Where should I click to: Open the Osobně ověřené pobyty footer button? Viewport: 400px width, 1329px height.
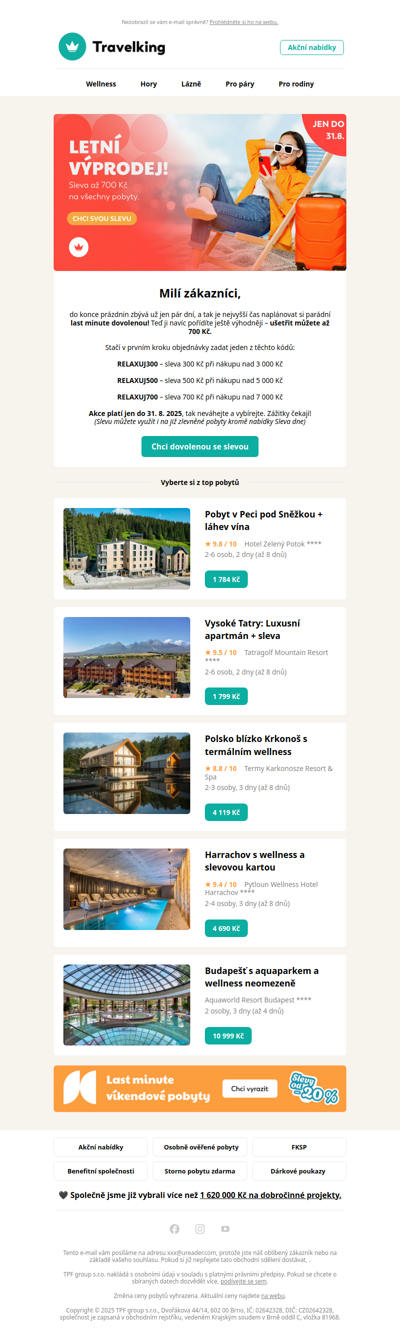[200, 1147]
